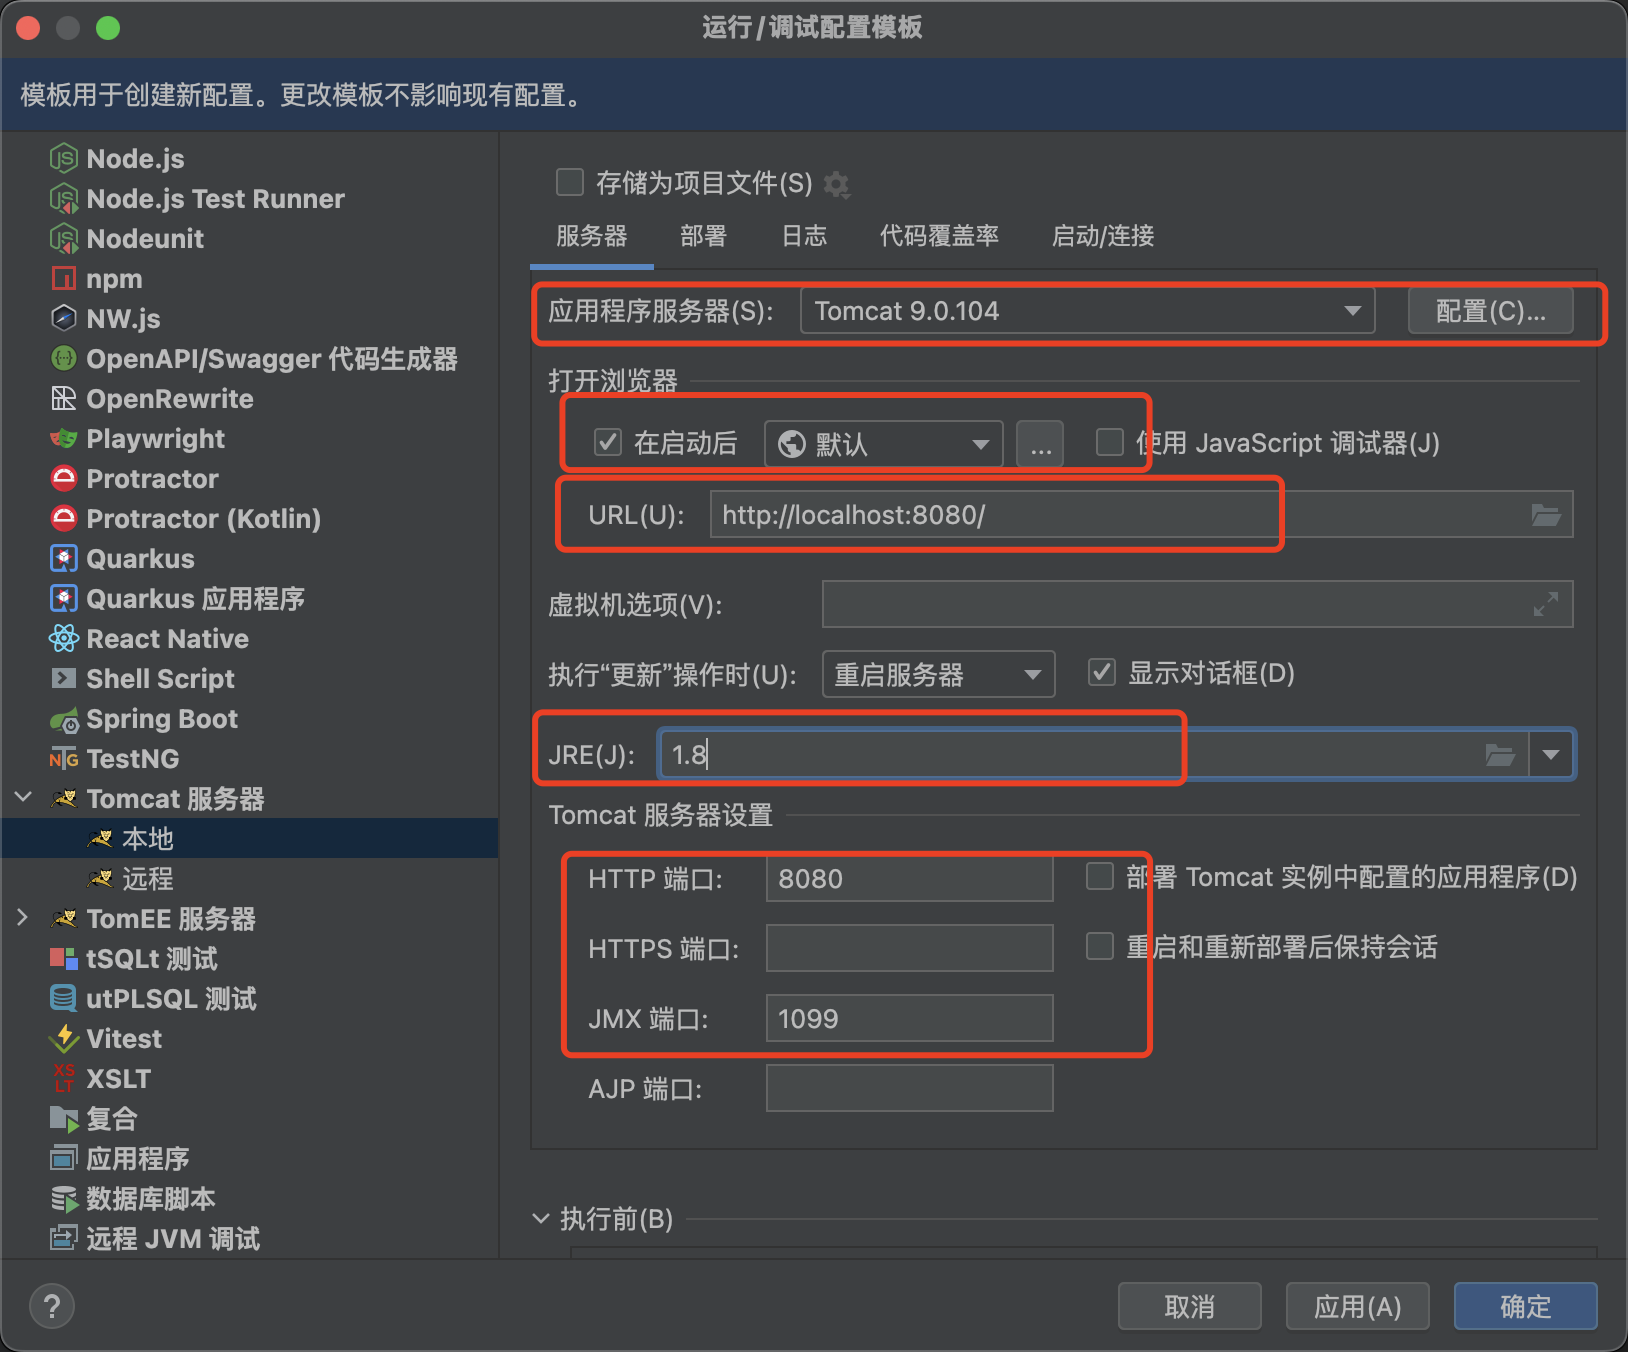The image size is (1628, 1352).
Task: Select the React Native template icon
Action: [64, 639]
